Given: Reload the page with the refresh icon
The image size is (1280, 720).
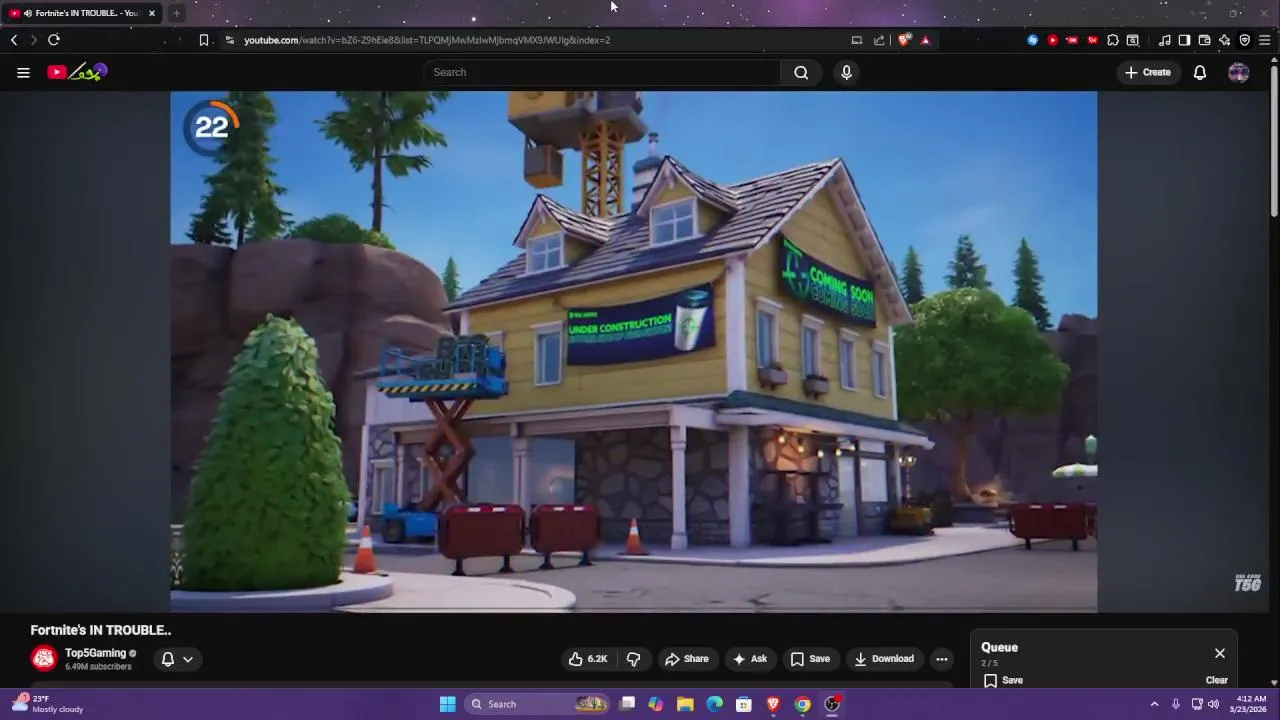Looking at the screenshot, I should coord(54,40).
